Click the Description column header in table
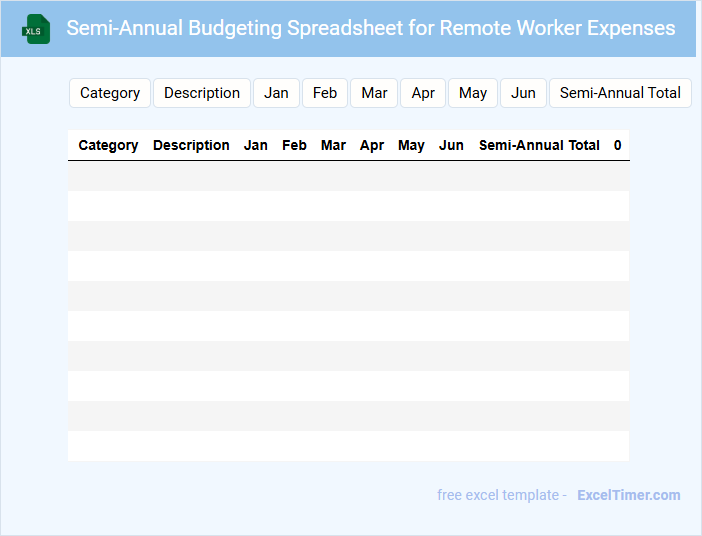This screenshot has height=536, width=702. [191, 145]
